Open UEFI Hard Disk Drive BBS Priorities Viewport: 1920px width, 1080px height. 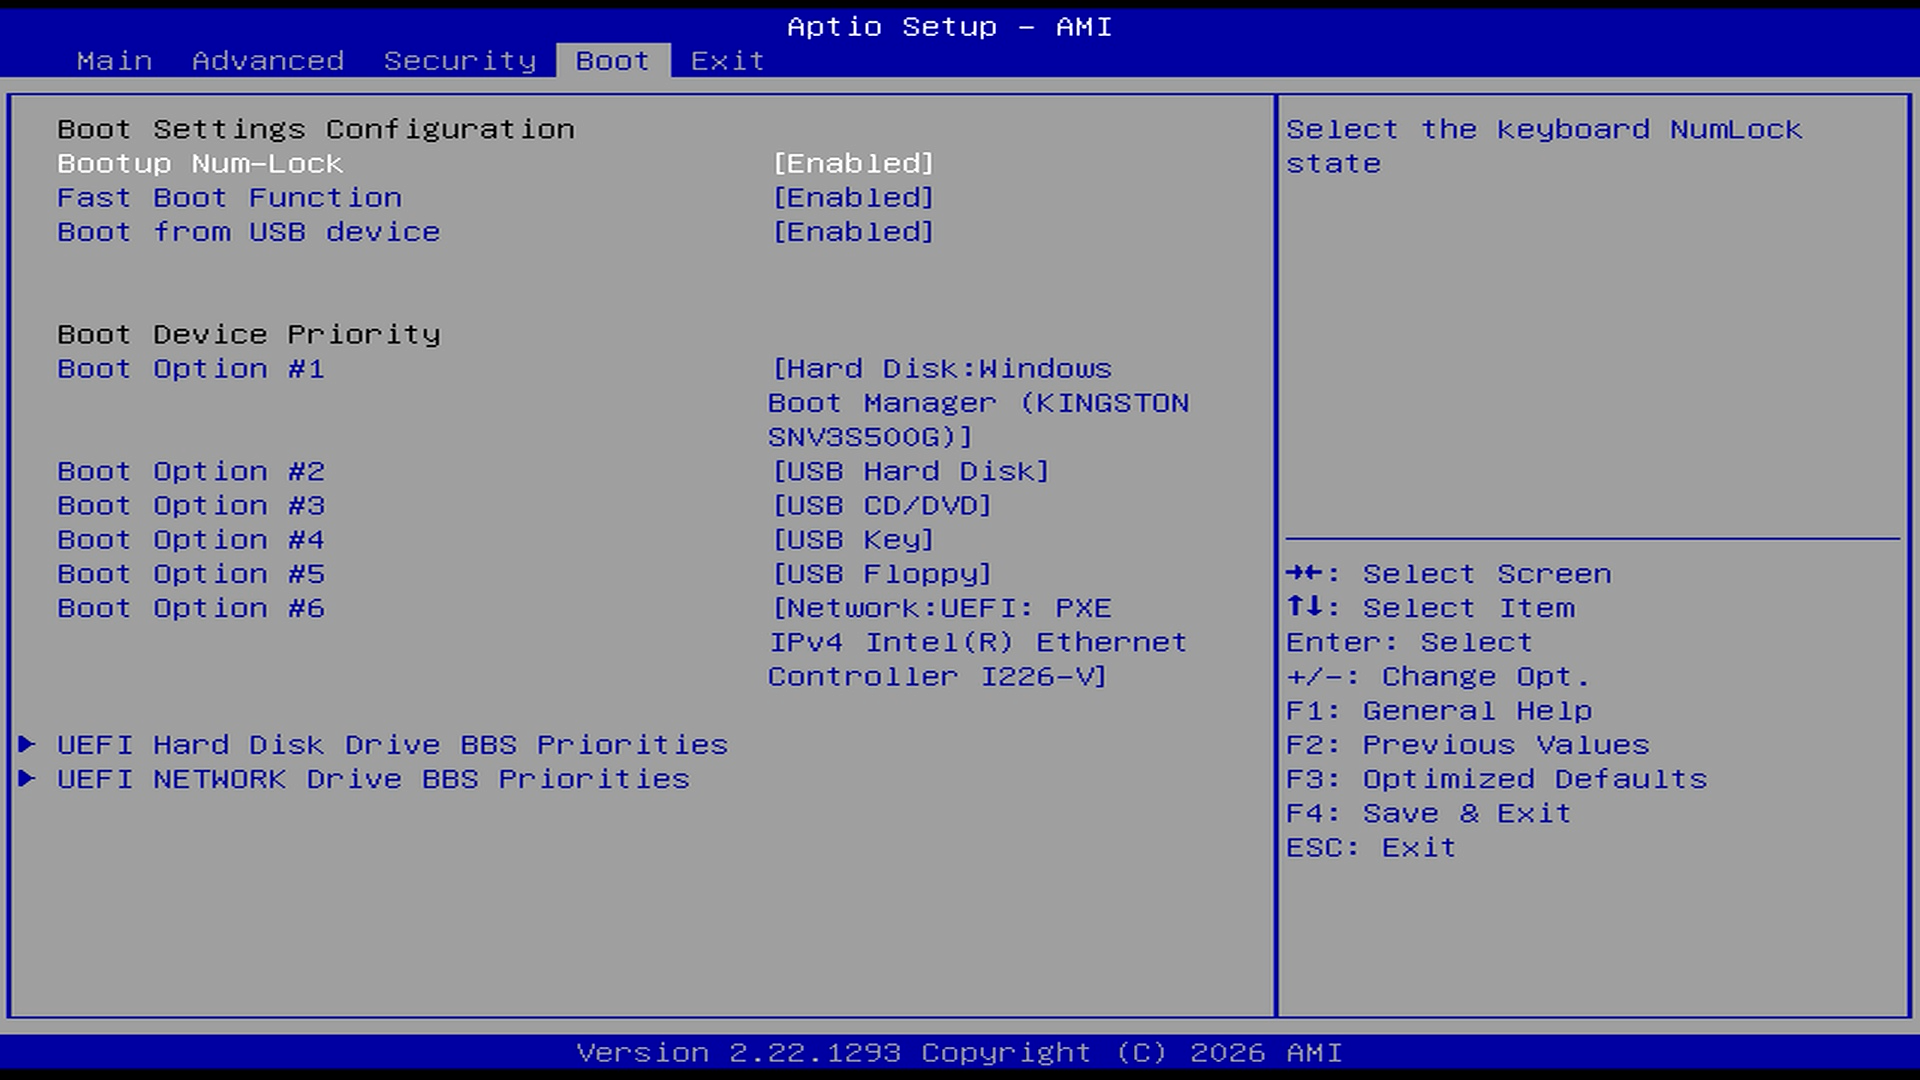(x=392, y=745)
